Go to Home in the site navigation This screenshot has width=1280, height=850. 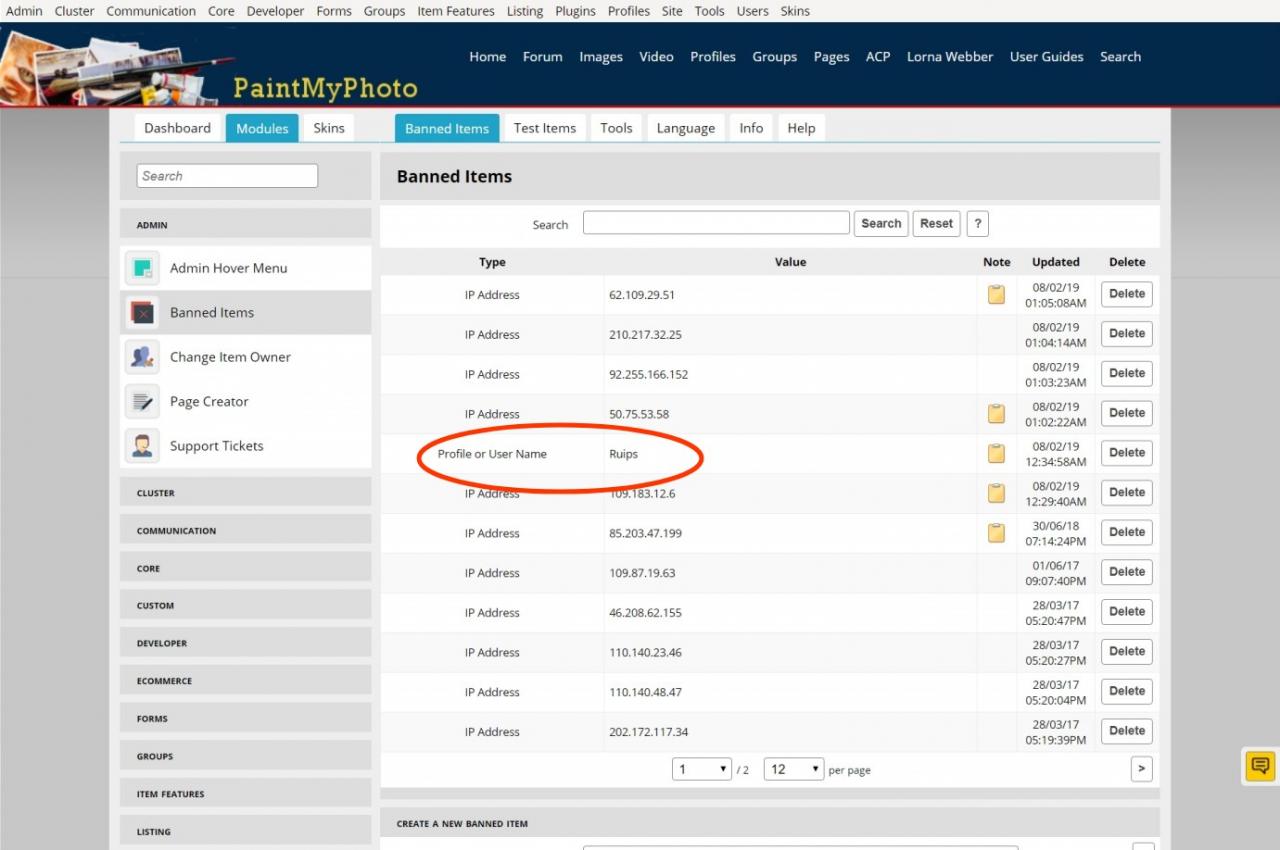pos(488,57)
